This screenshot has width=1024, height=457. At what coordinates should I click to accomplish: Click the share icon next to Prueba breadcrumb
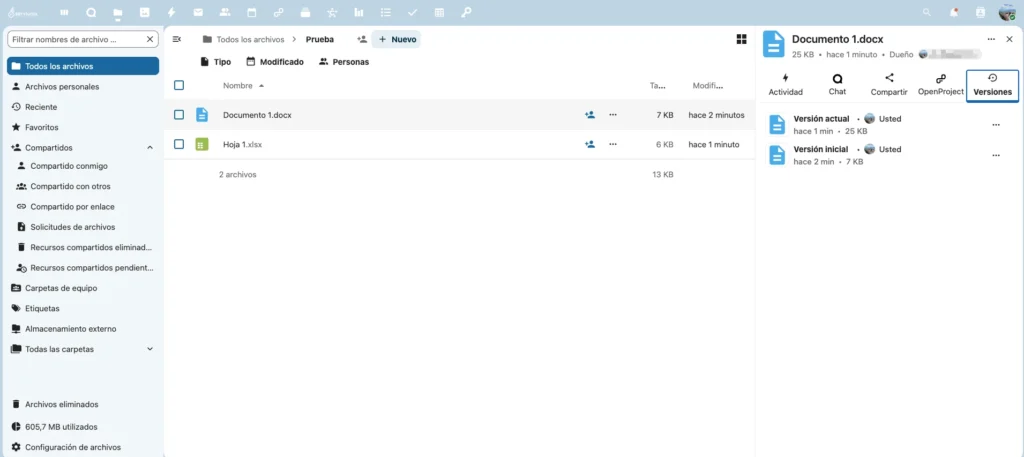[362, 39]
